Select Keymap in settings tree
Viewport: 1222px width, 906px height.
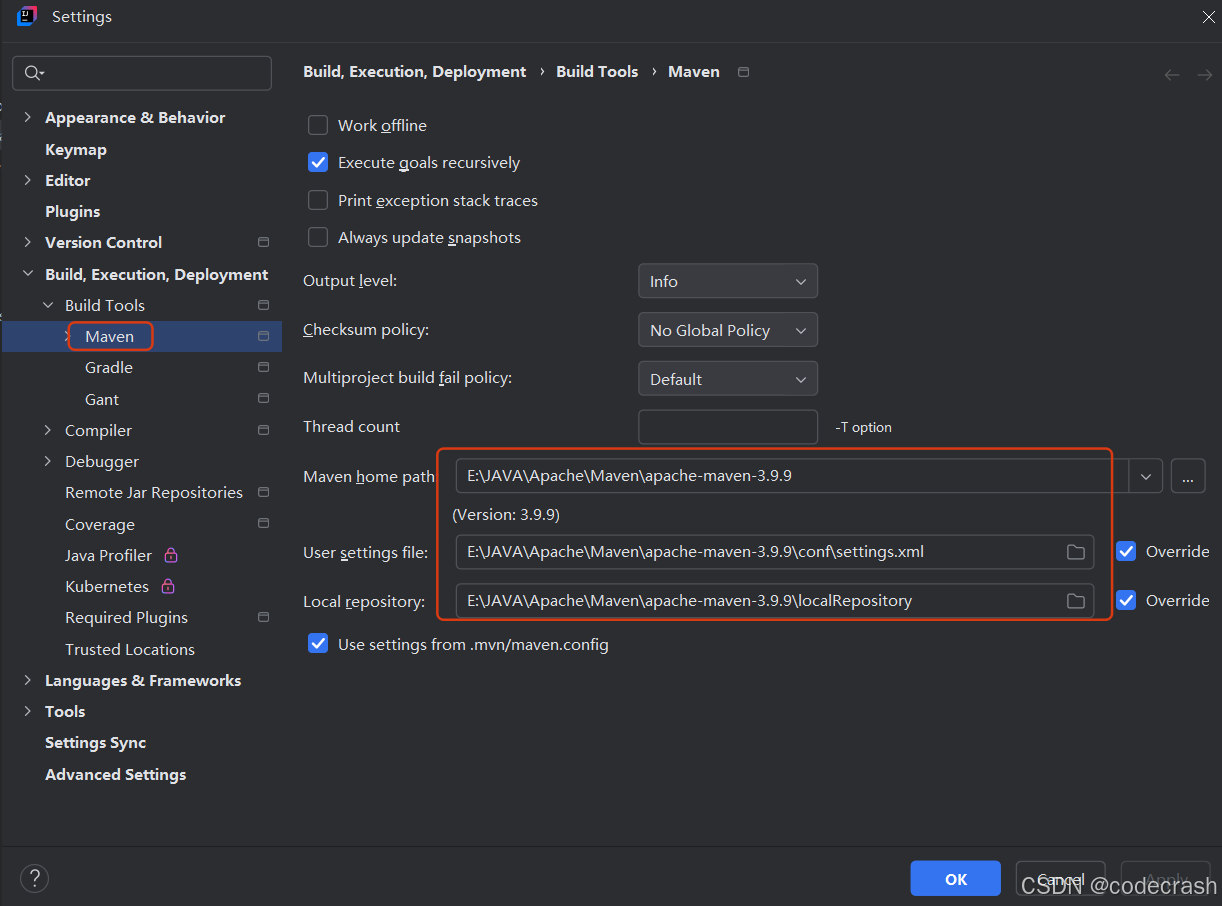point(76,149)
